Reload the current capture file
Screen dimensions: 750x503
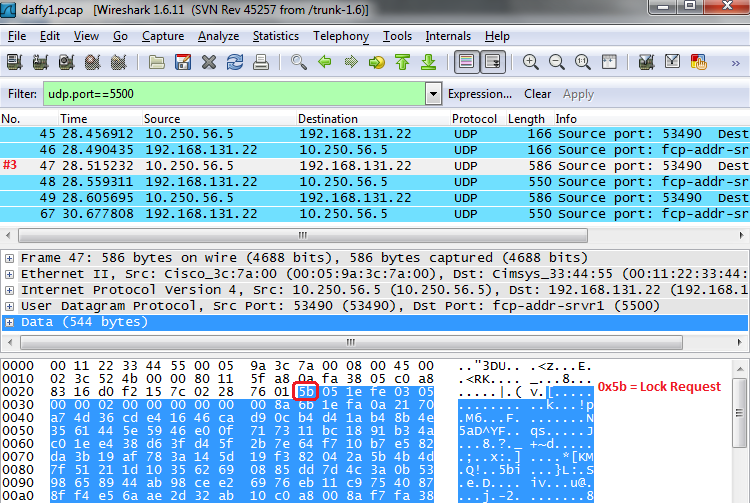point(235,62)
